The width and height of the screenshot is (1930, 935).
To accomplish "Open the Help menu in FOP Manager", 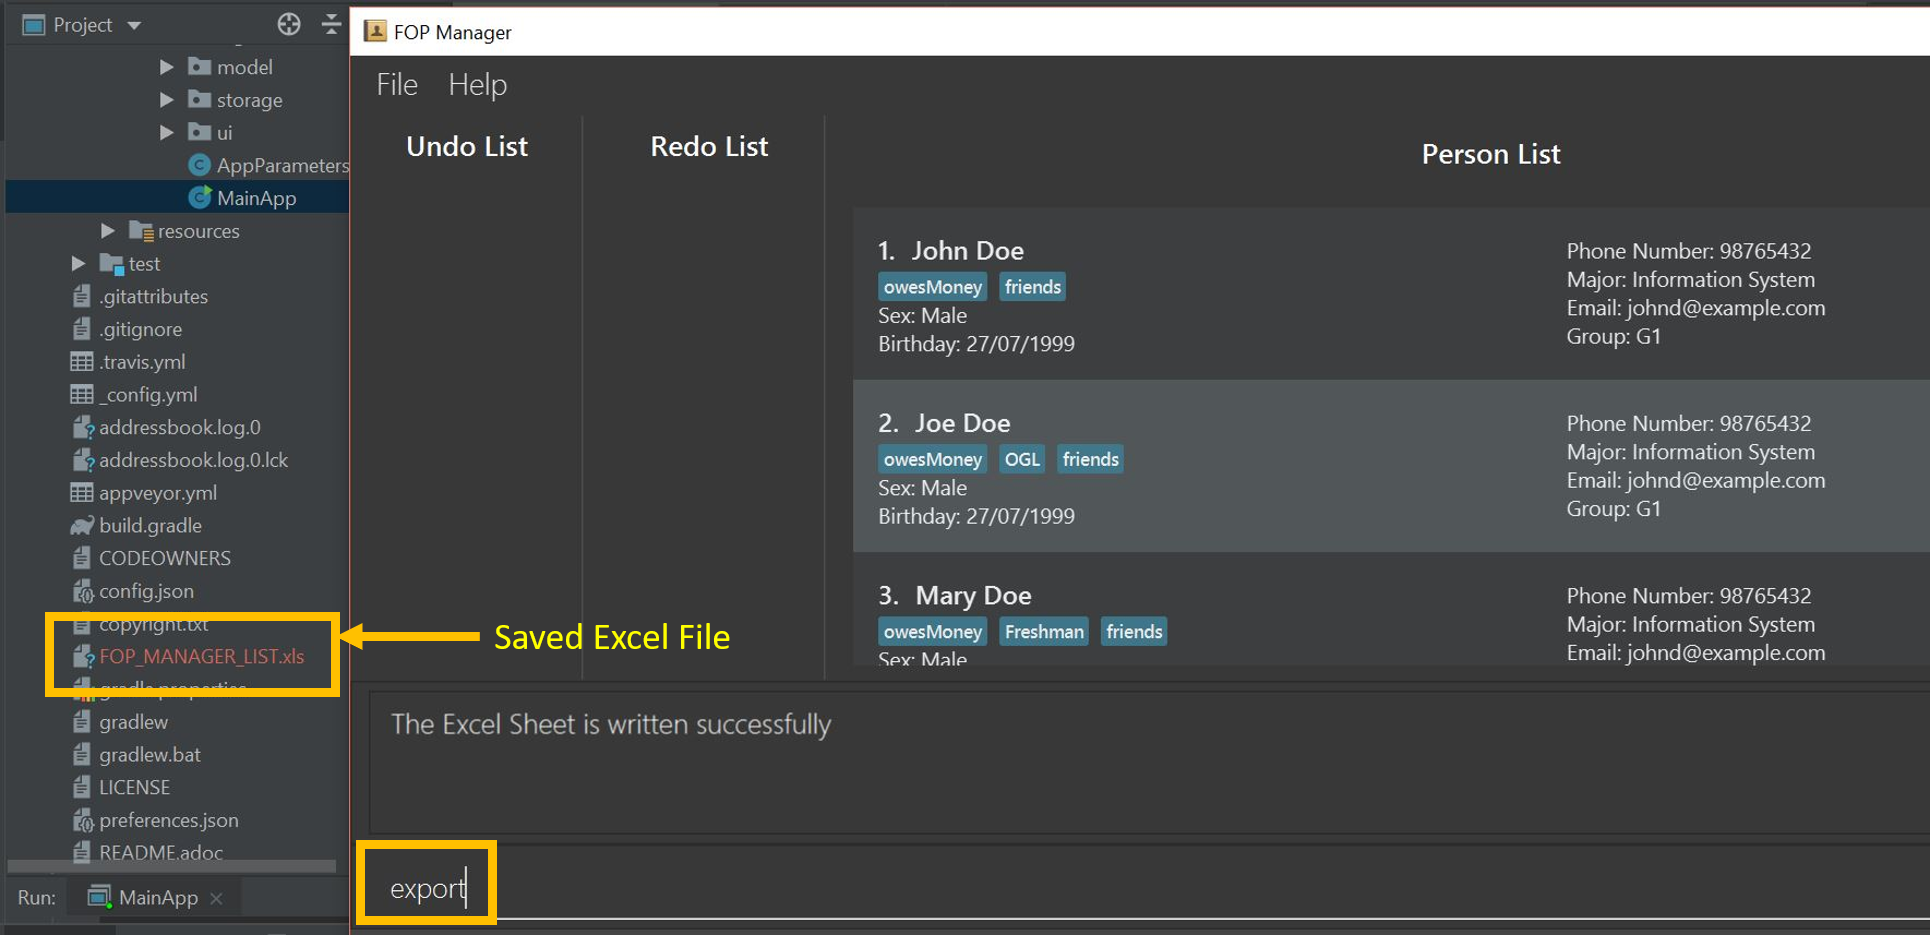I will (478, 85).
